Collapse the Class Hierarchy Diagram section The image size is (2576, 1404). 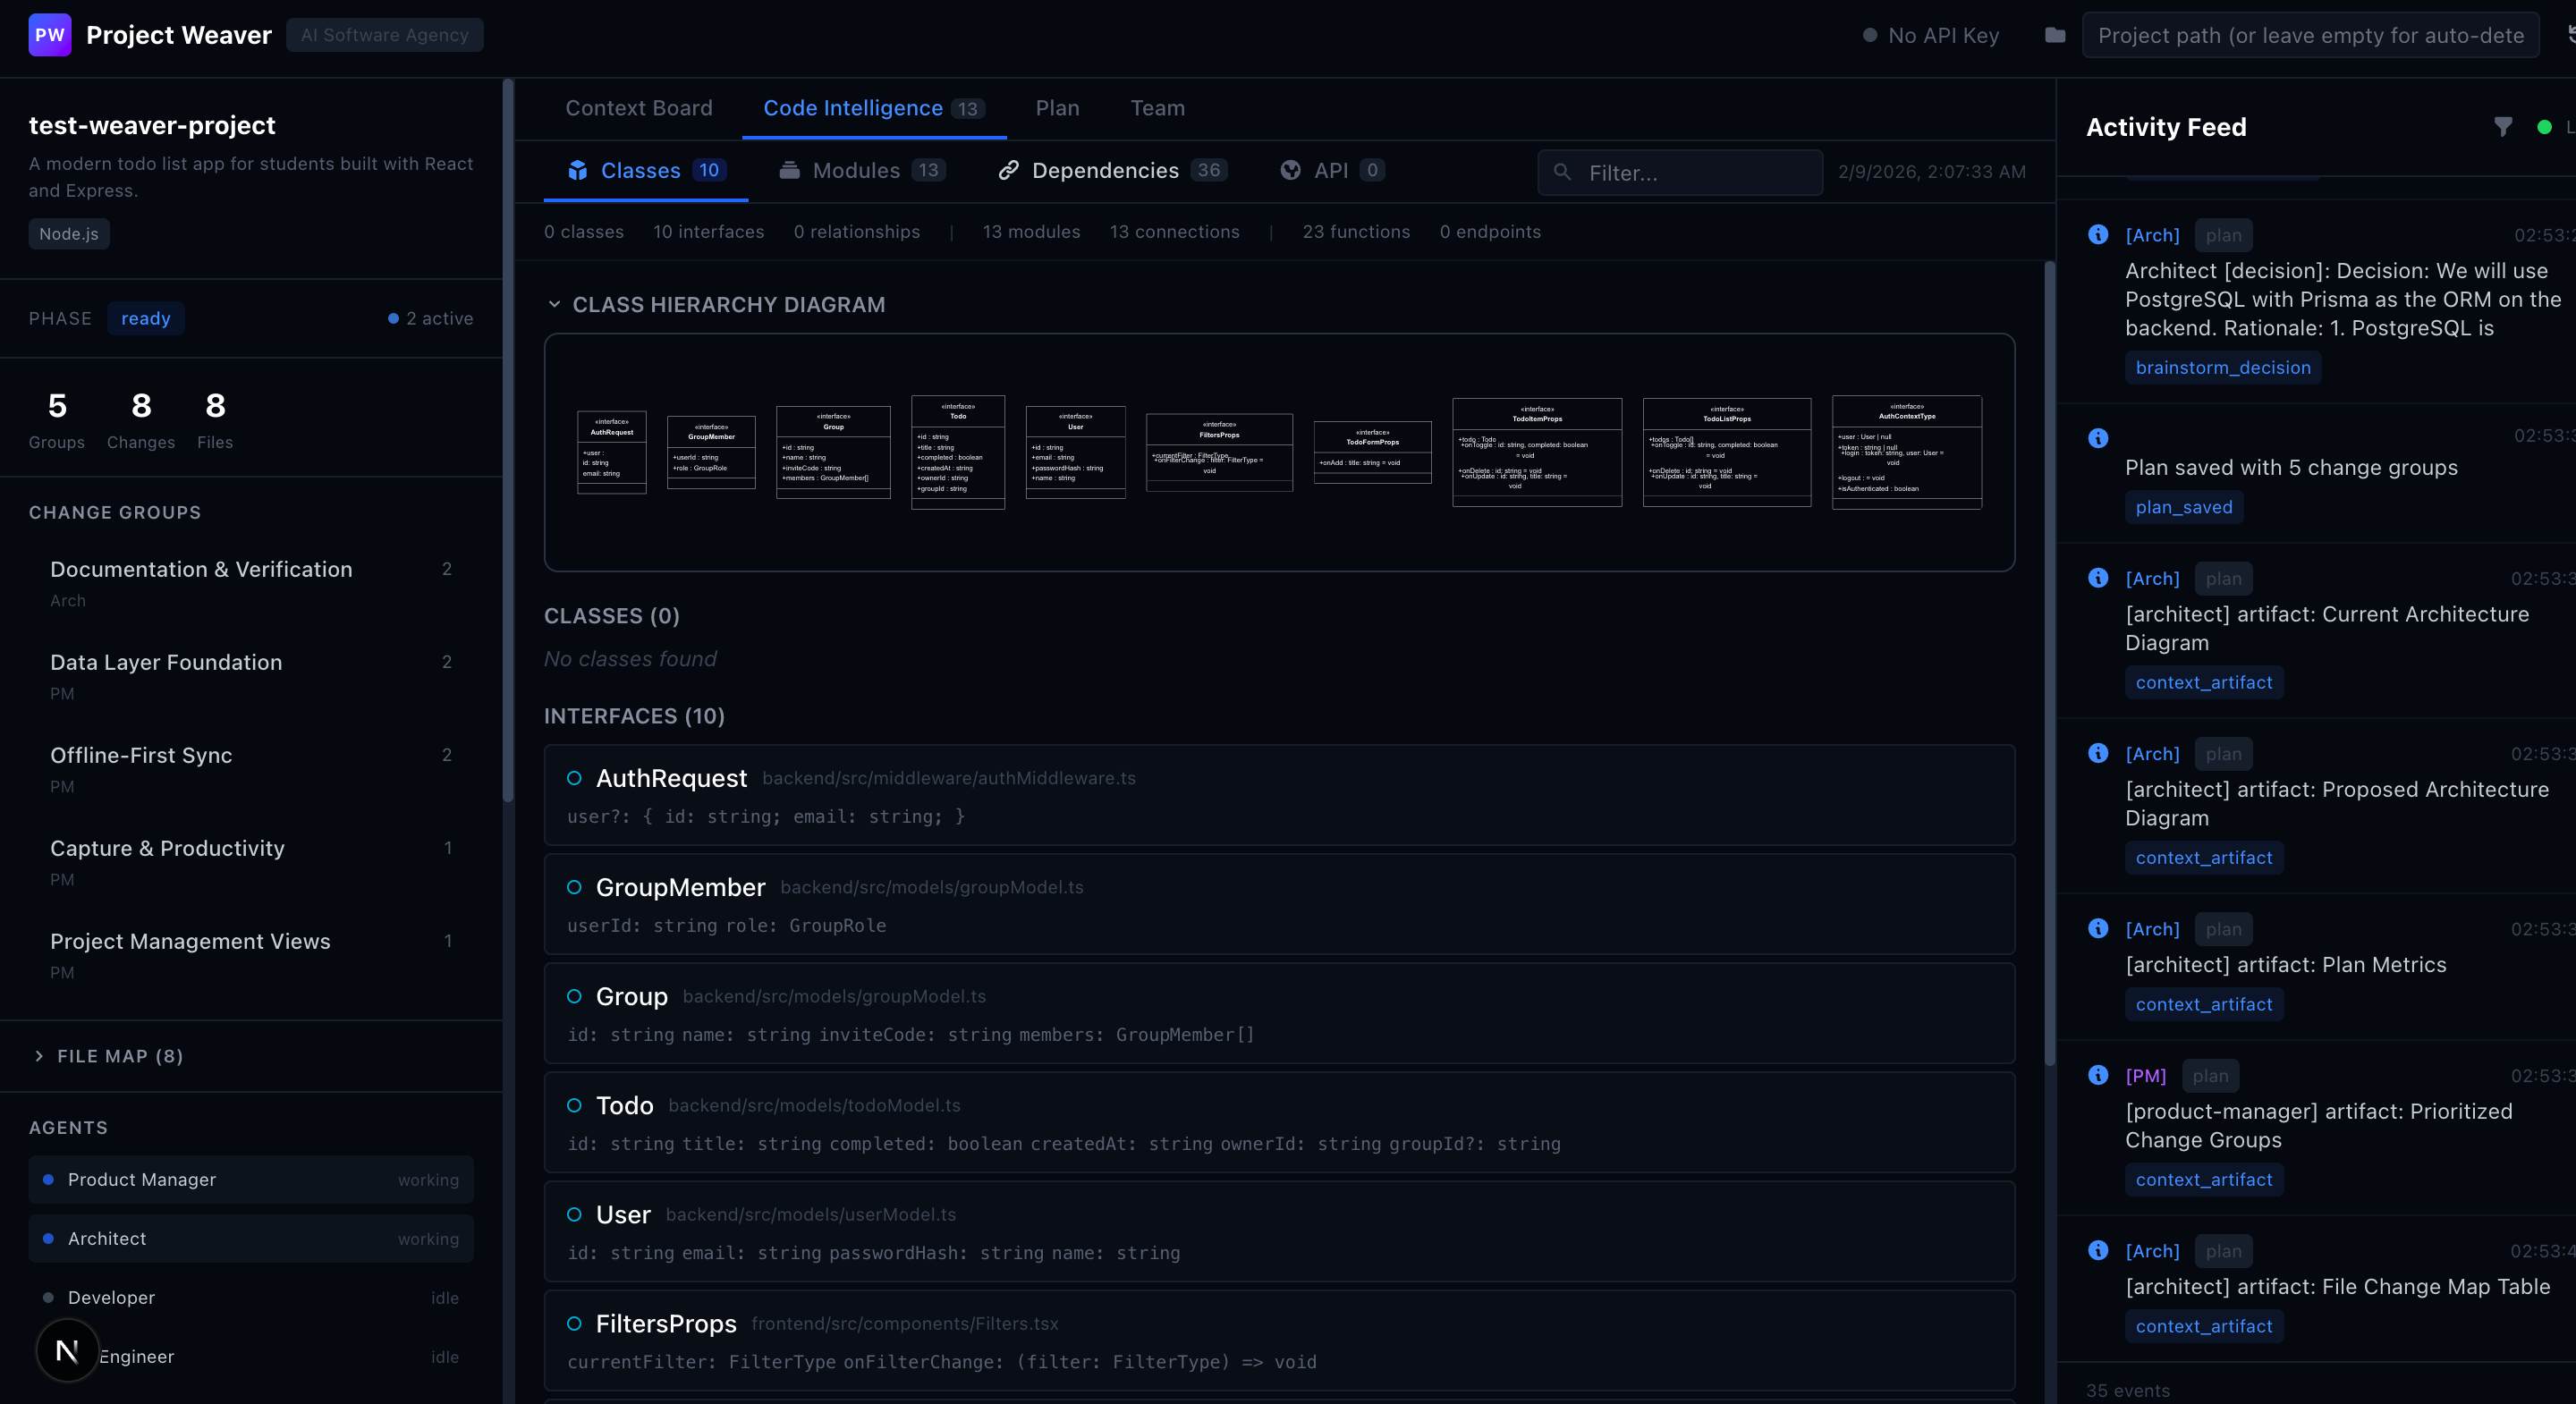(x=554, y=304)
